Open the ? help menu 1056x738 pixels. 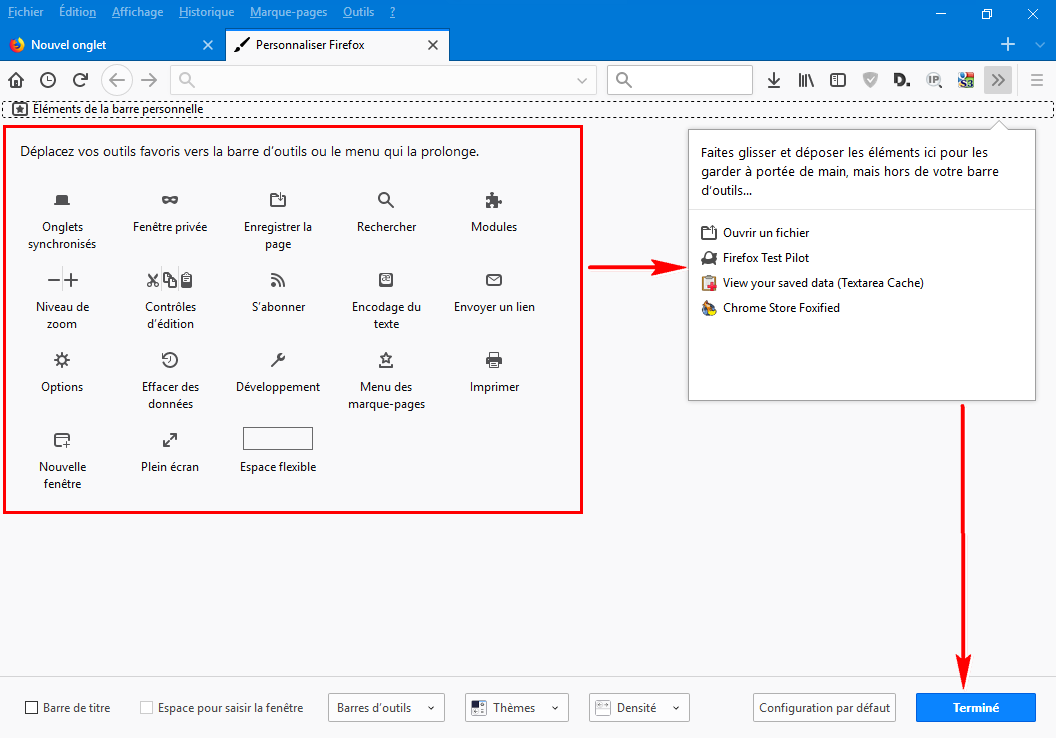click(x=393, y=12)
